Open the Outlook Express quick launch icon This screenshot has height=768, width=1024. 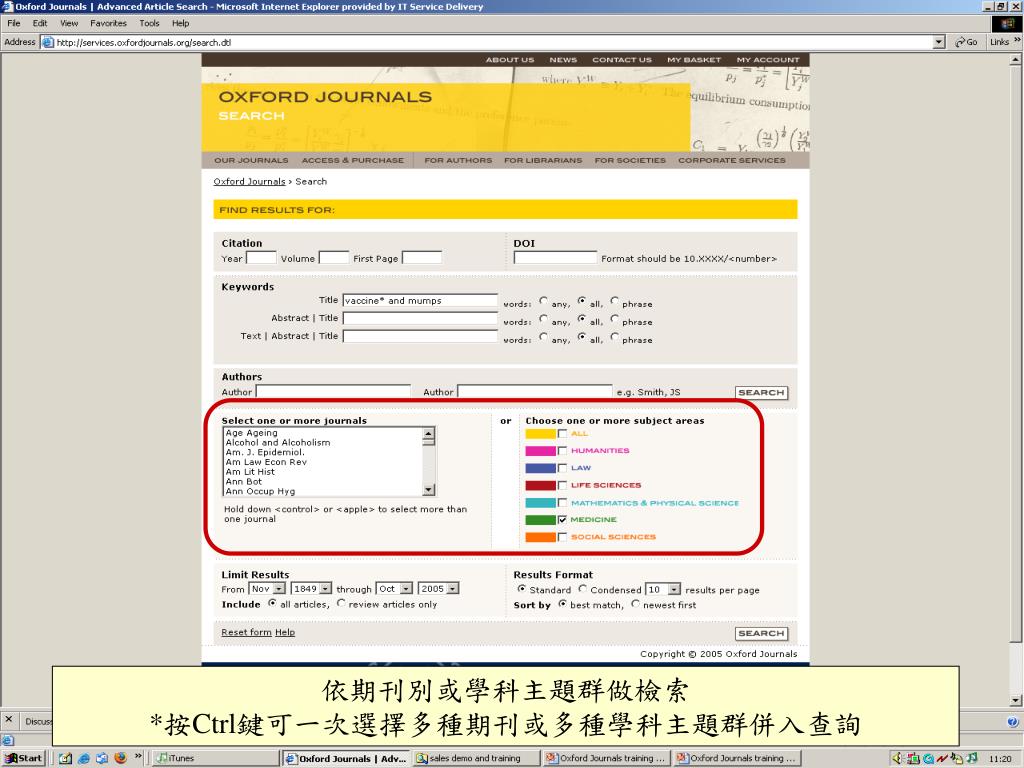(x=102, y=758)
